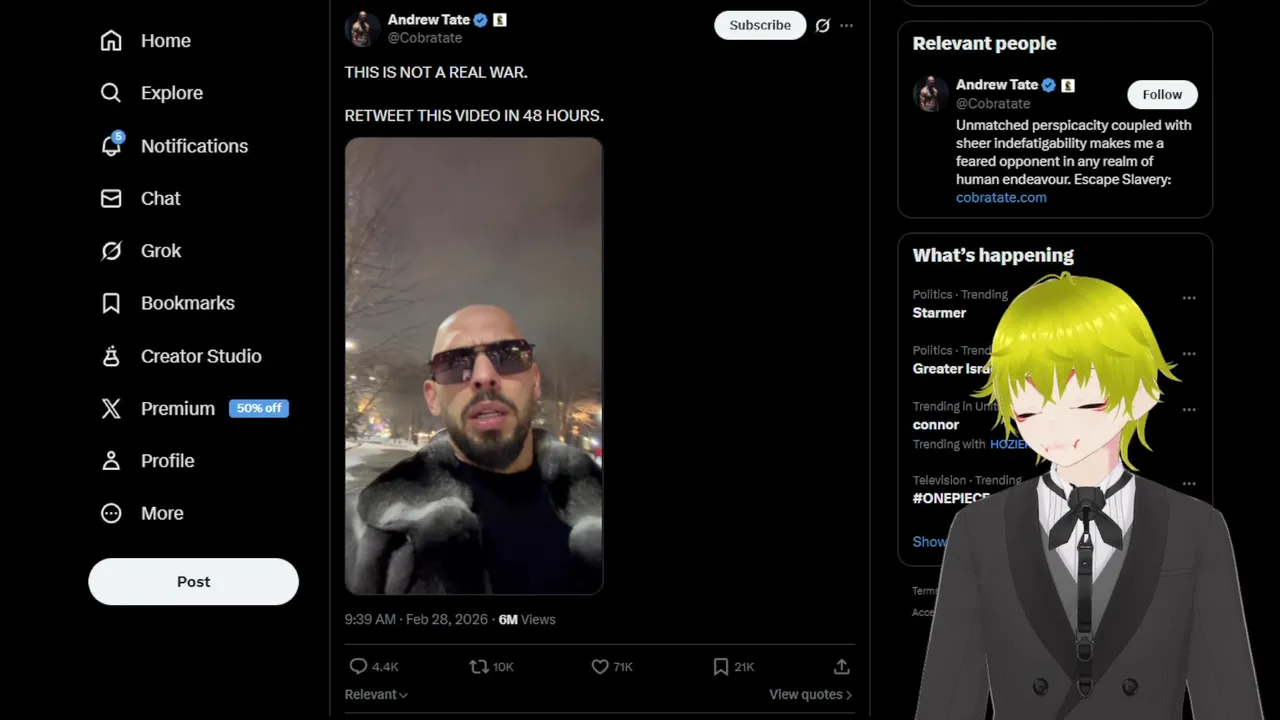Bookmark the post with the 21K icon
Screen dimensions: 1280x720
click(x=721, y=666)
